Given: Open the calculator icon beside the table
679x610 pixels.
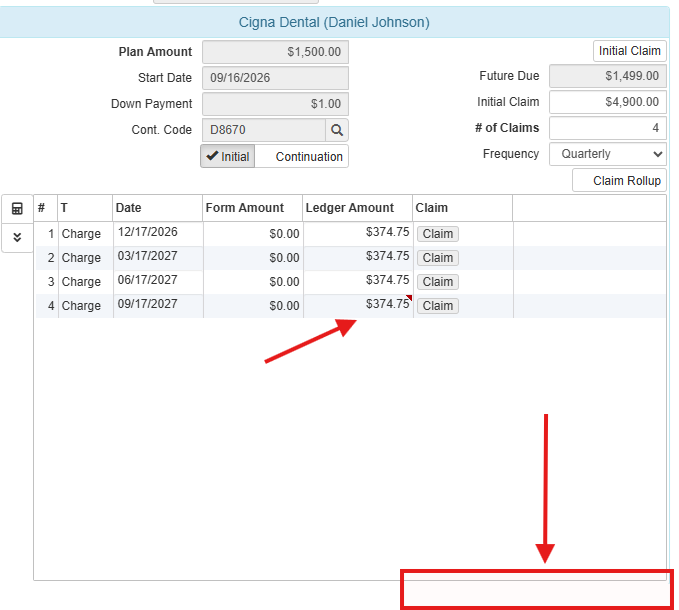Looking at the screenshot, I should (17, 209).
